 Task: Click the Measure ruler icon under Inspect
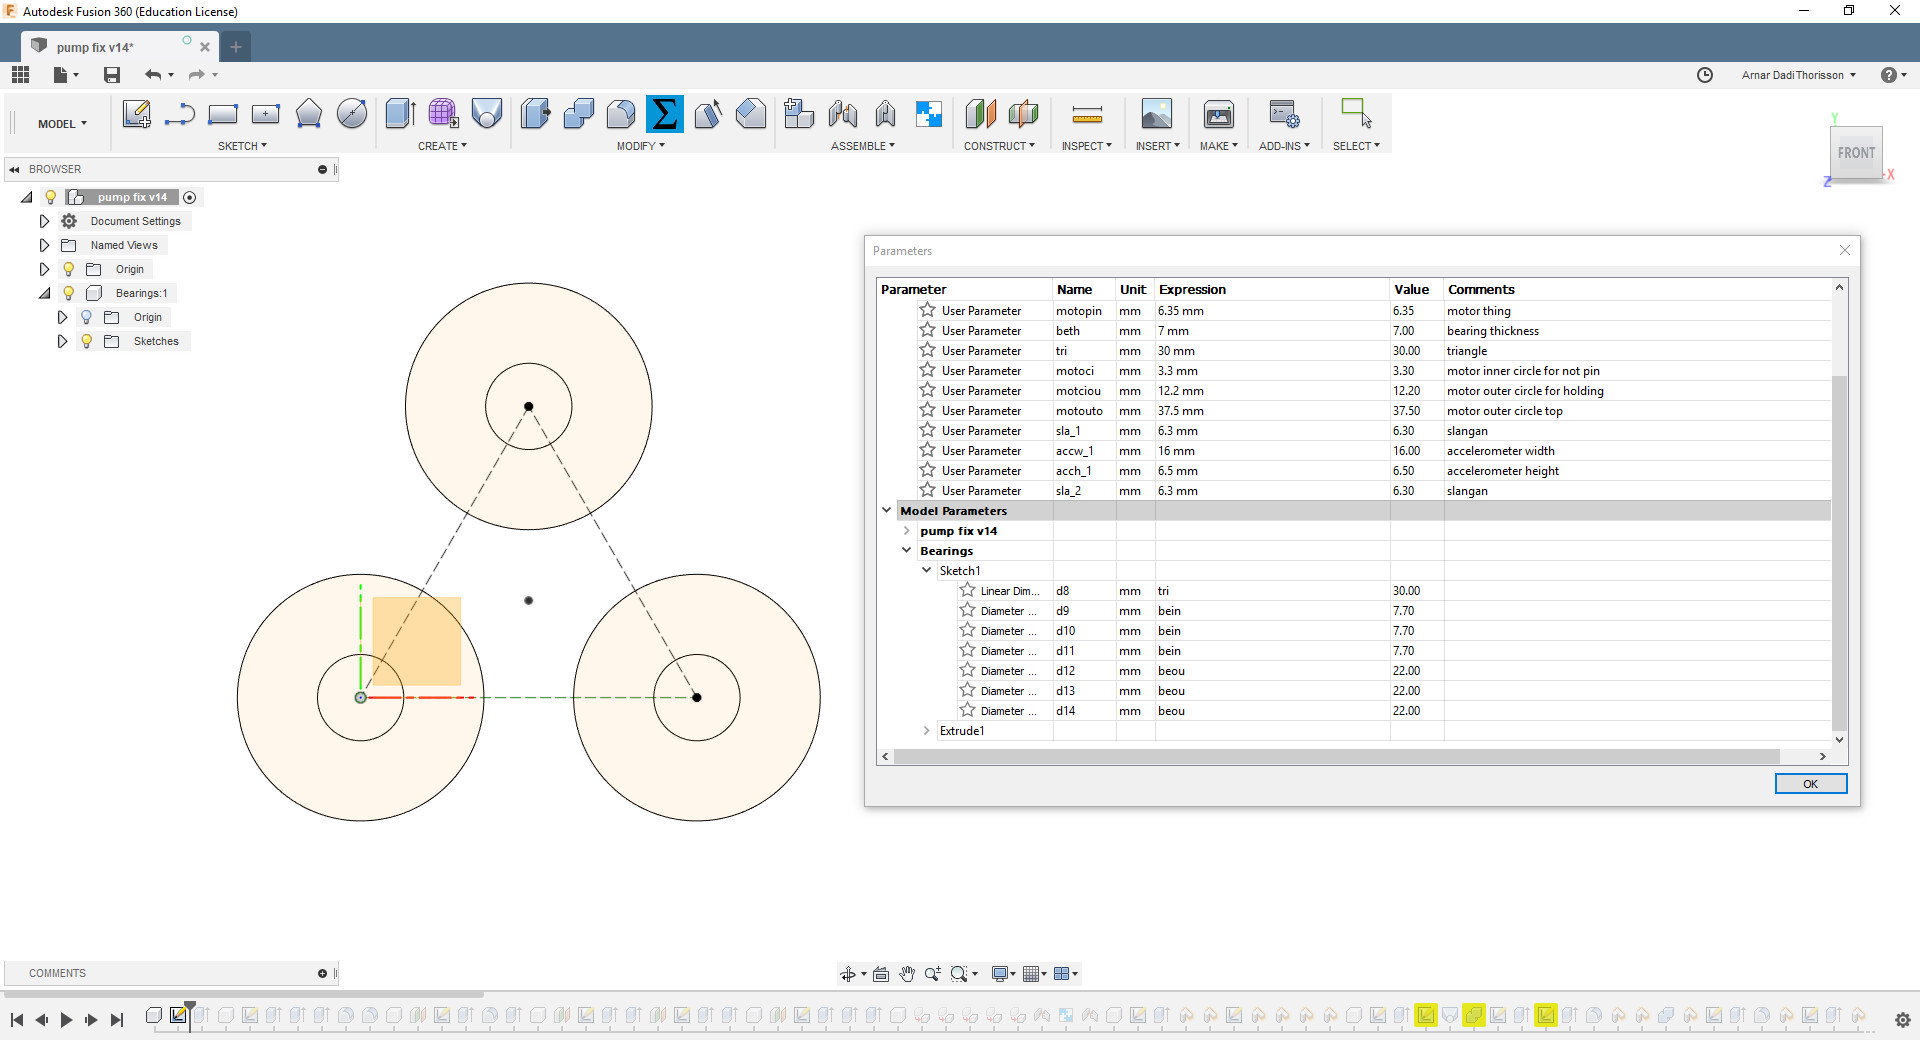point(1086,114)
